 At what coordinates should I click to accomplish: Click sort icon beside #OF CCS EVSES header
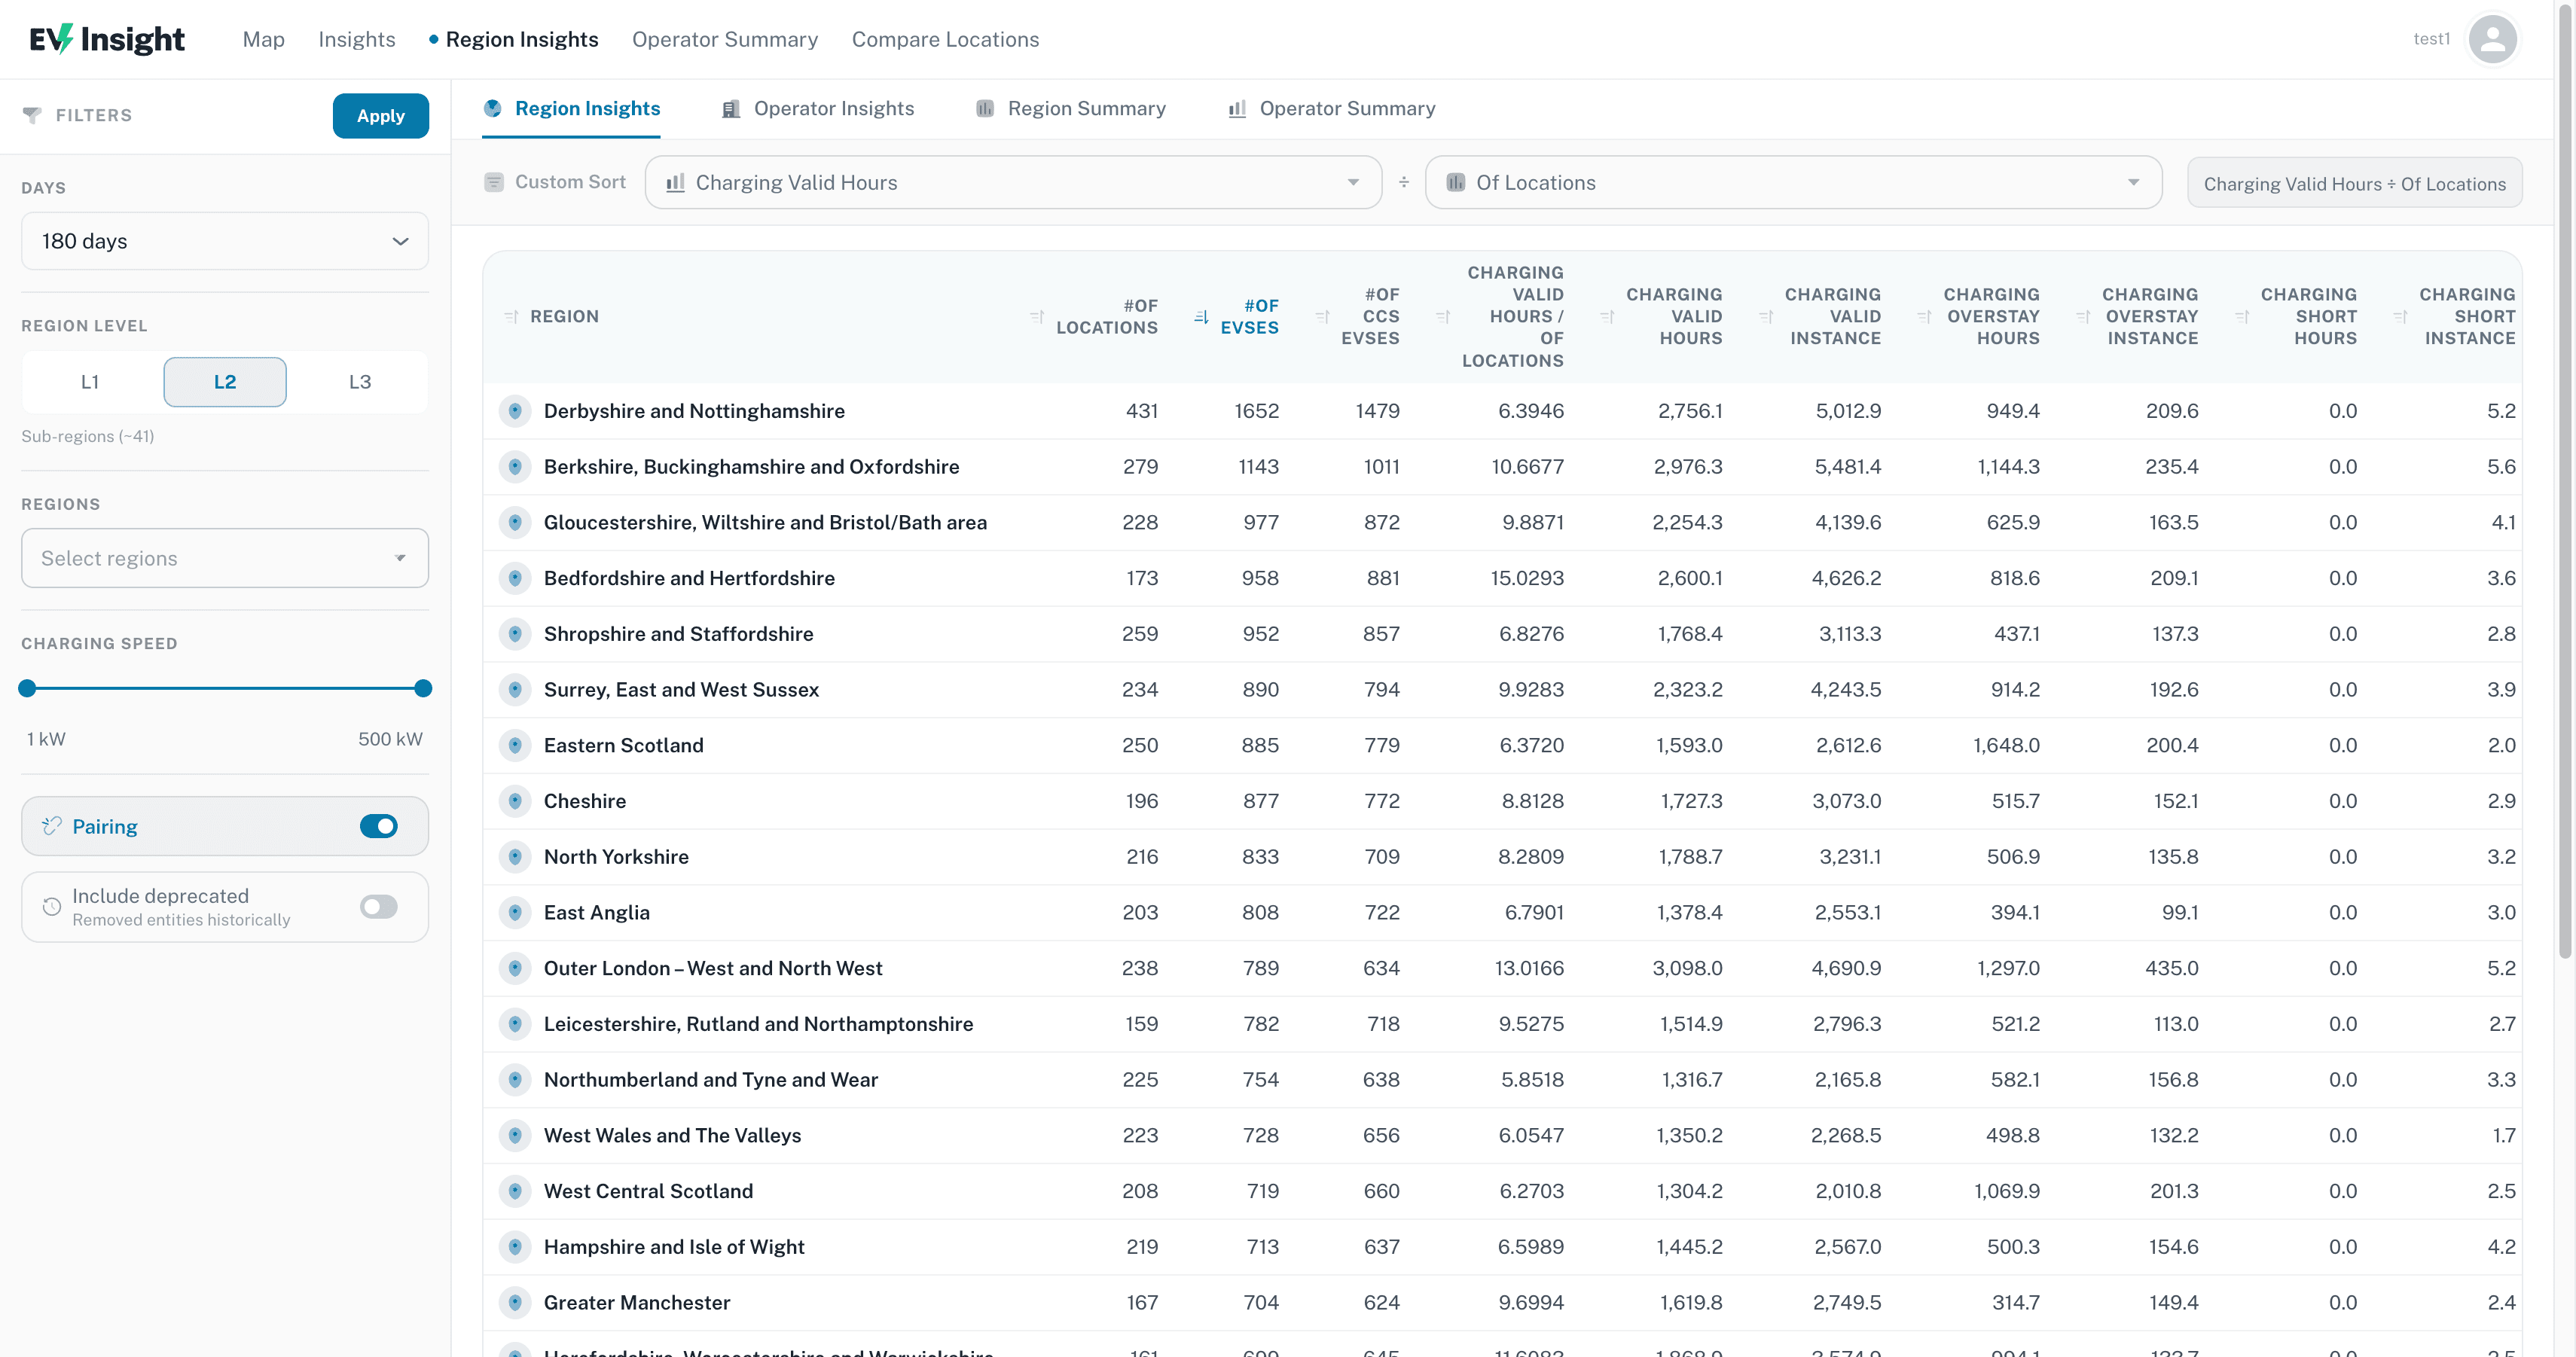(1322, 316)
